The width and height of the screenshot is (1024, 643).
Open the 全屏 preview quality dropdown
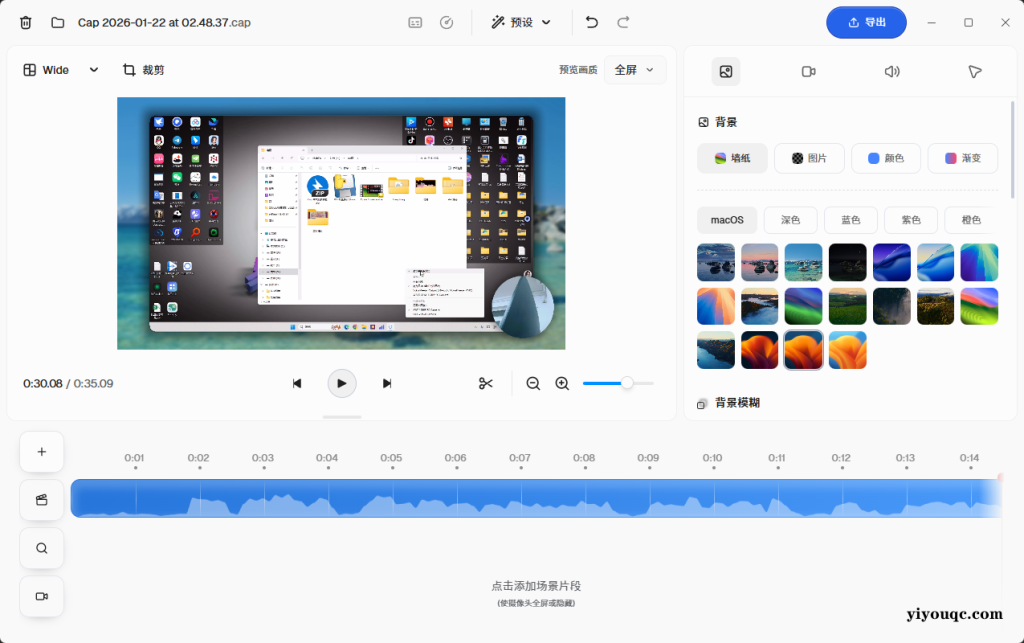click(635, 70)
